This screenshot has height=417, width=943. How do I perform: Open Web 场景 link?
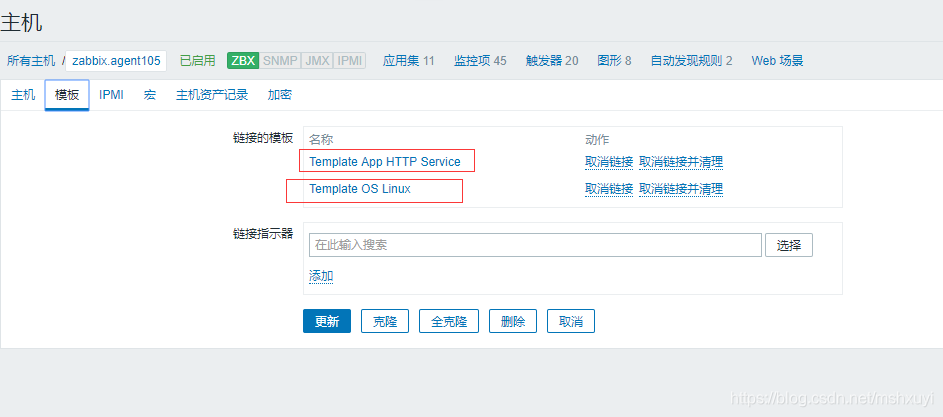click(x=777, y=61)
